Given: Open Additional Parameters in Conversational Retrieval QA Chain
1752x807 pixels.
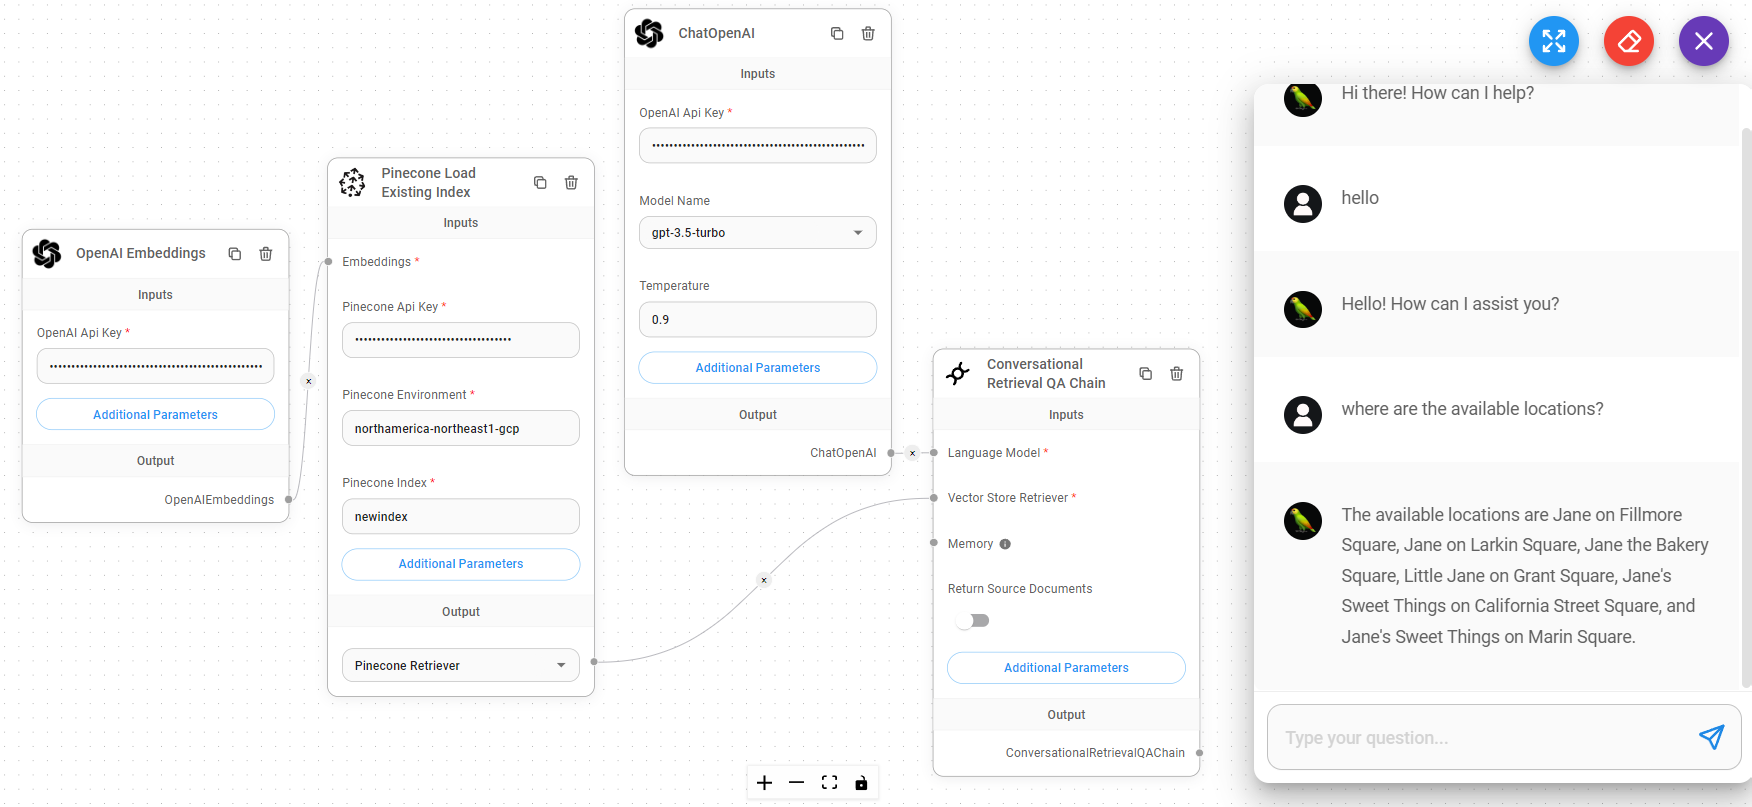Looking at the screenshot, I should point(1066,668).
